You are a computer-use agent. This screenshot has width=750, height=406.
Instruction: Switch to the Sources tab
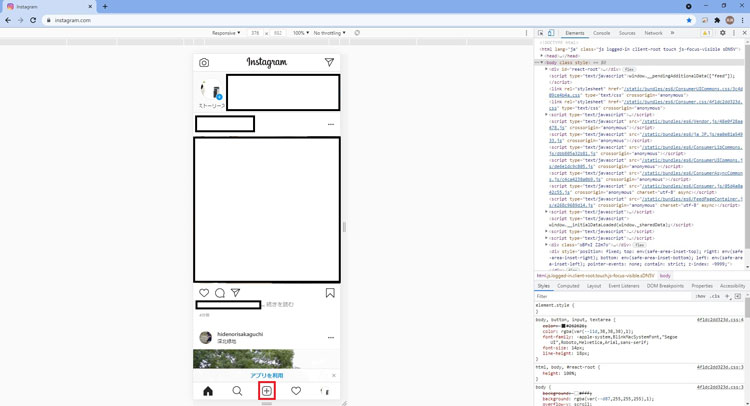coord(627,33)
